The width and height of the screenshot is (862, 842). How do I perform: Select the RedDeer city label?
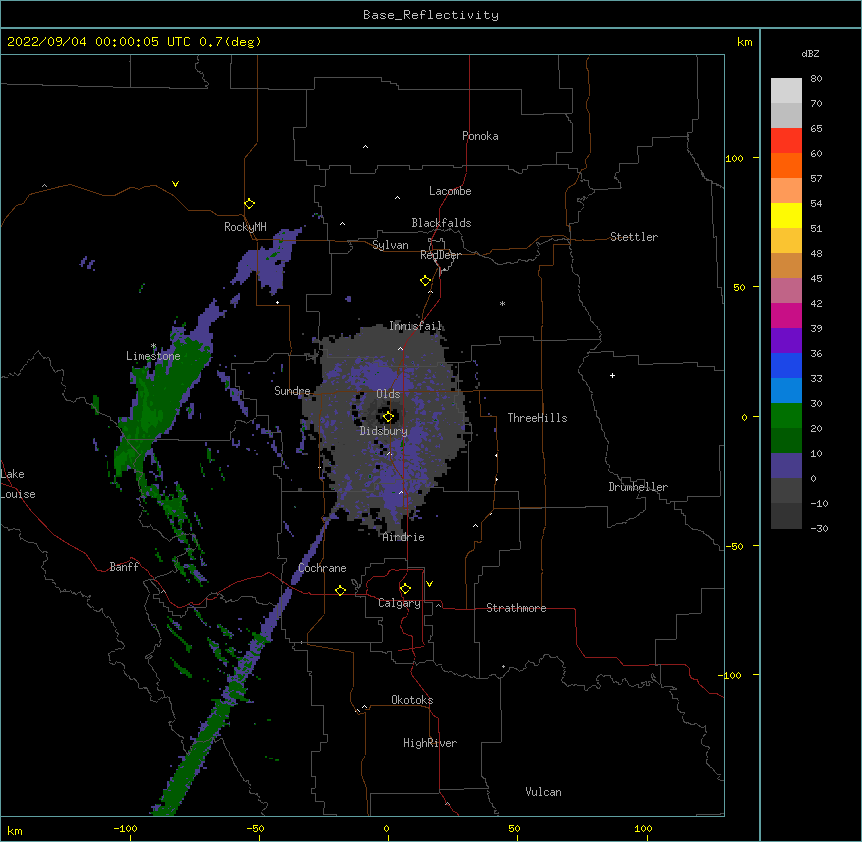coord(440,255)
